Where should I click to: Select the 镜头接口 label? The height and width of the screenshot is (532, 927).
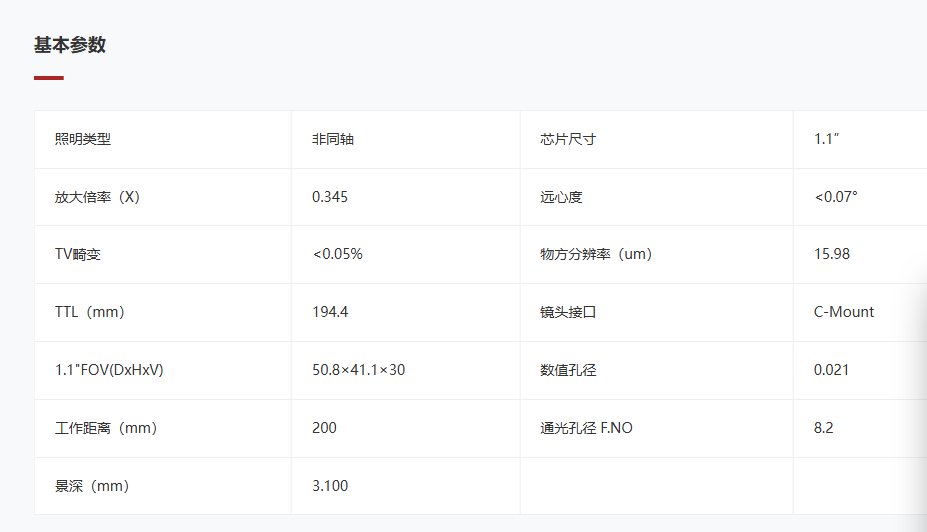[568, 312]
